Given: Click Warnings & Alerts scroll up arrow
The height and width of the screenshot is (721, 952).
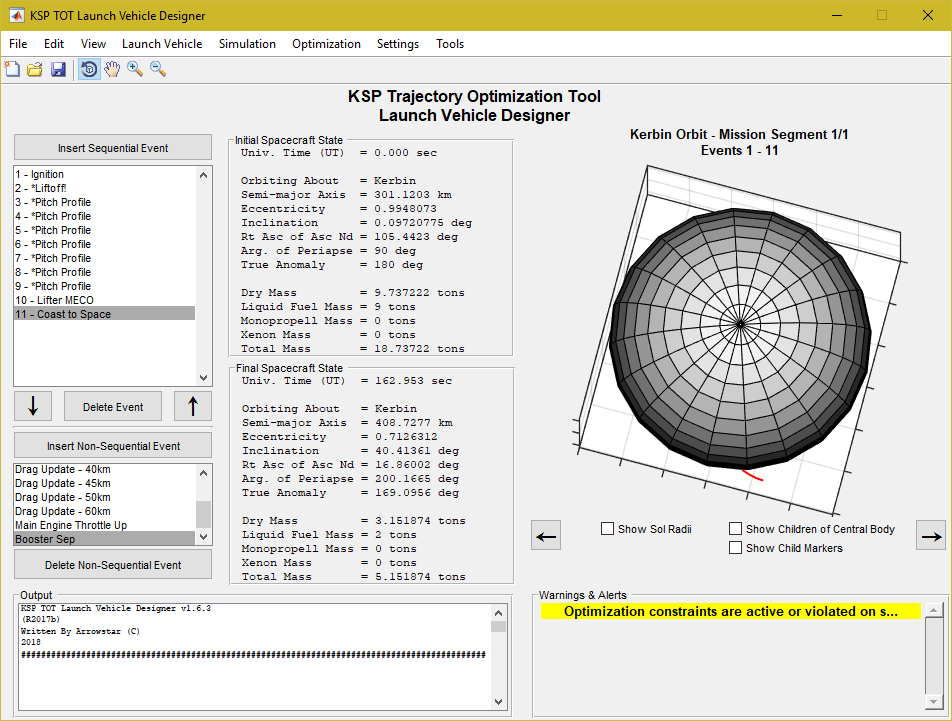Looking at the screenshot, I should click(934, 610).
